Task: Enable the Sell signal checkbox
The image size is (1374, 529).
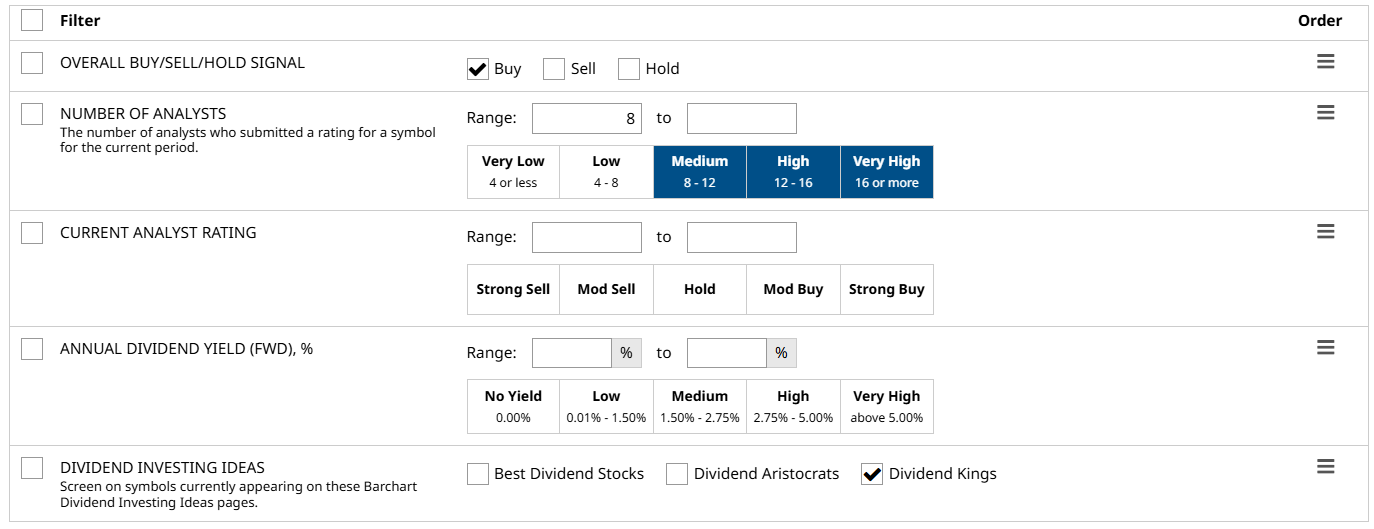Action: [x=554, y=69]
